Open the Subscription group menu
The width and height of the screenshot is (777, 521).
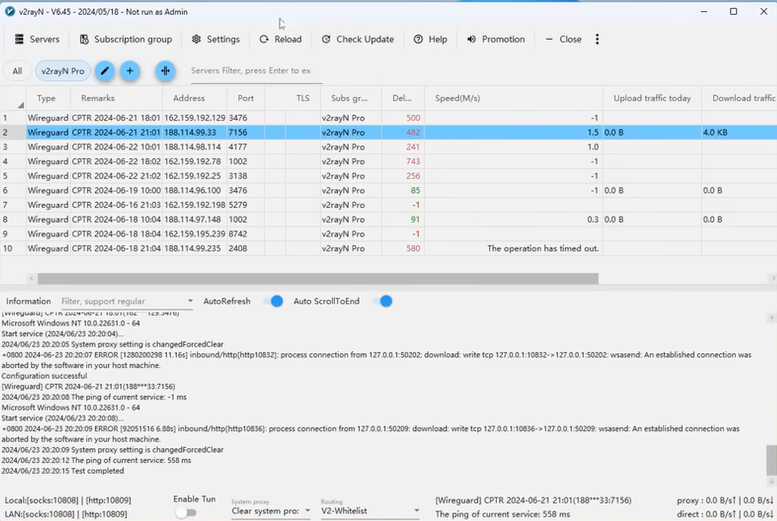click(126, 39)
